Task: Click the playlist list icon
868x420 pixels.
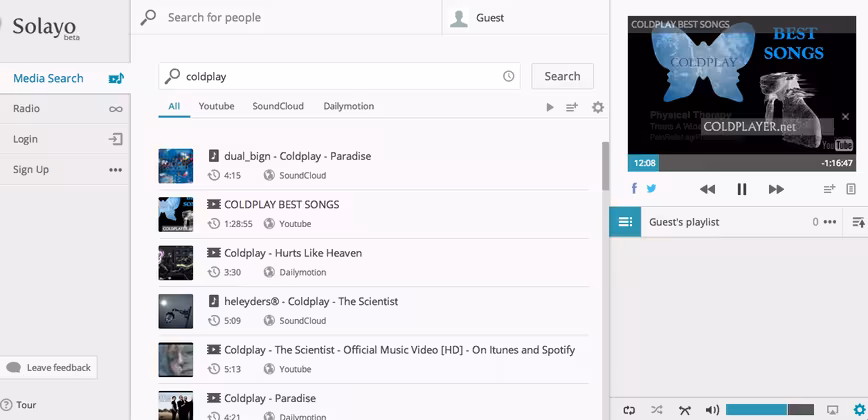Action: pyautogui.click(x=626, y=222)
